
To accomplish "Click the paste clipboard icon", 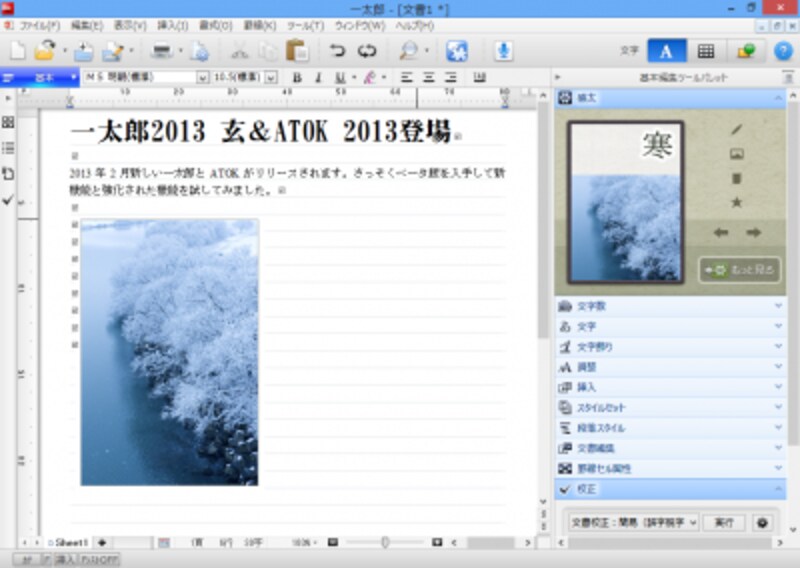I will [x=296, y=51].
